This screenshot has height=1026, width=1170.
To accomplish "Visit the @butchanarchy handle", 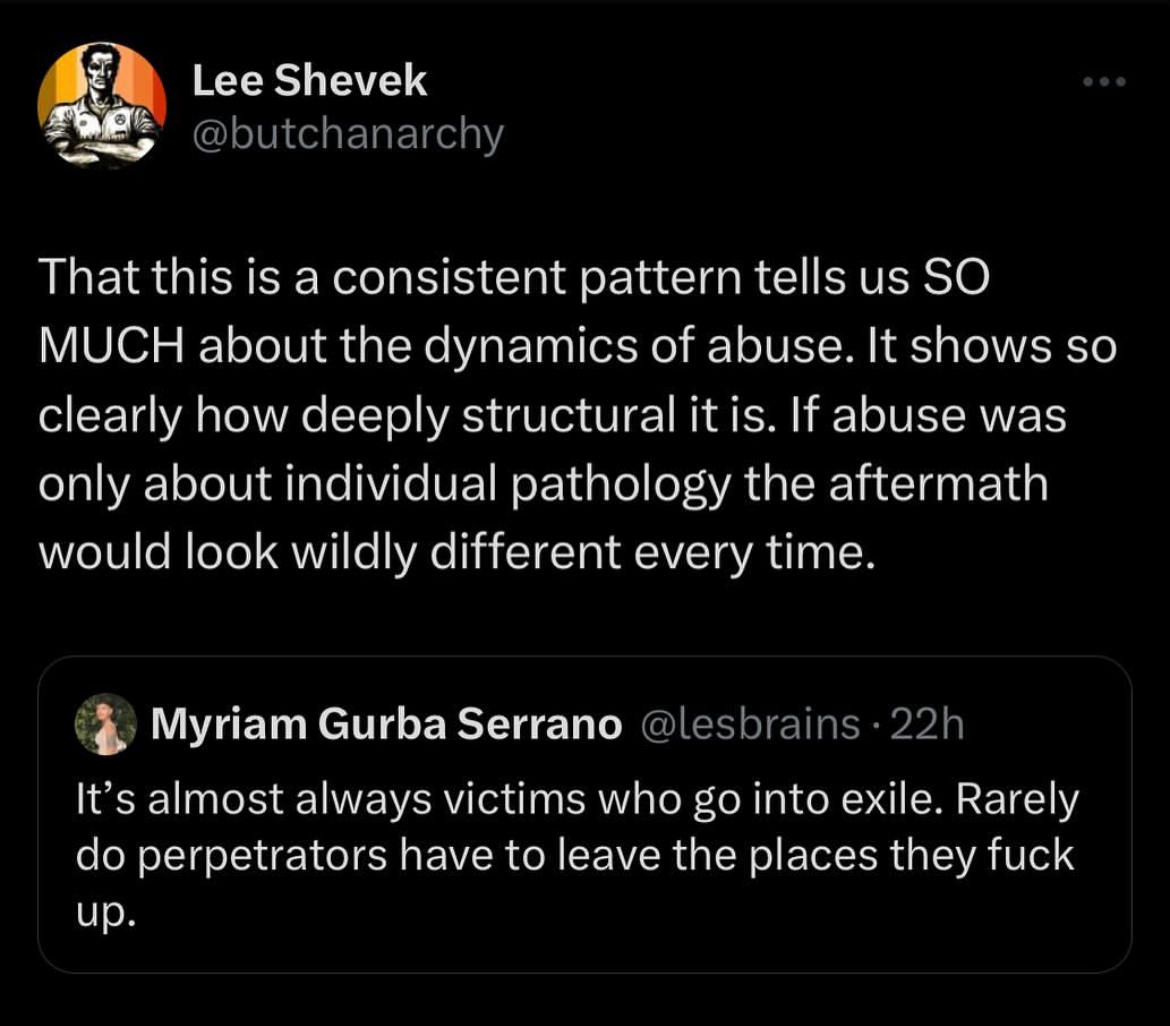I will (347, 134).
